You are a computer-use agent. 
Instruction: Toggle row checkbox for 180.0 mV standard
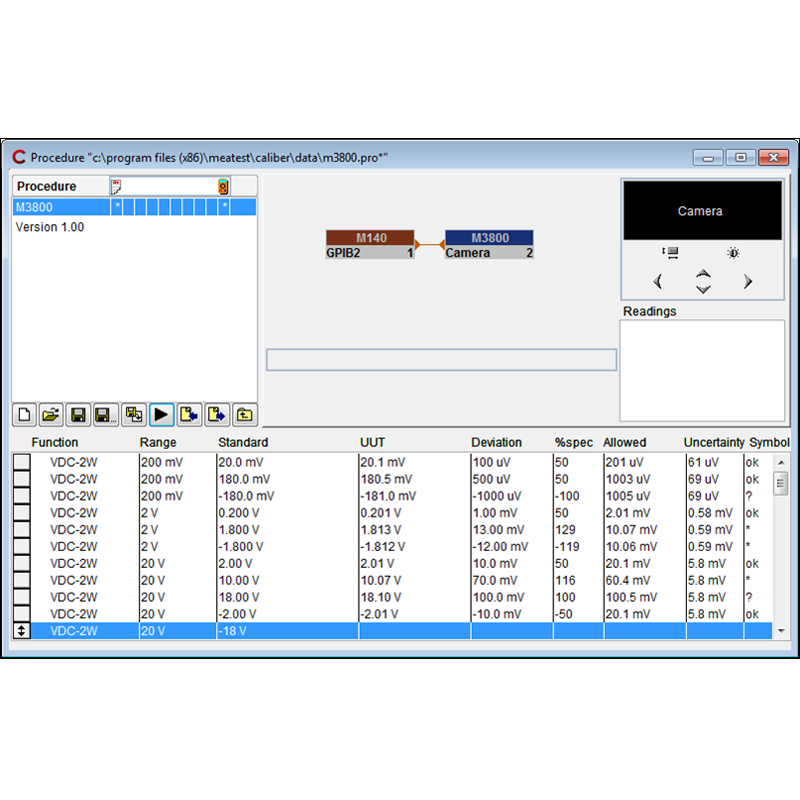point(21,479)
